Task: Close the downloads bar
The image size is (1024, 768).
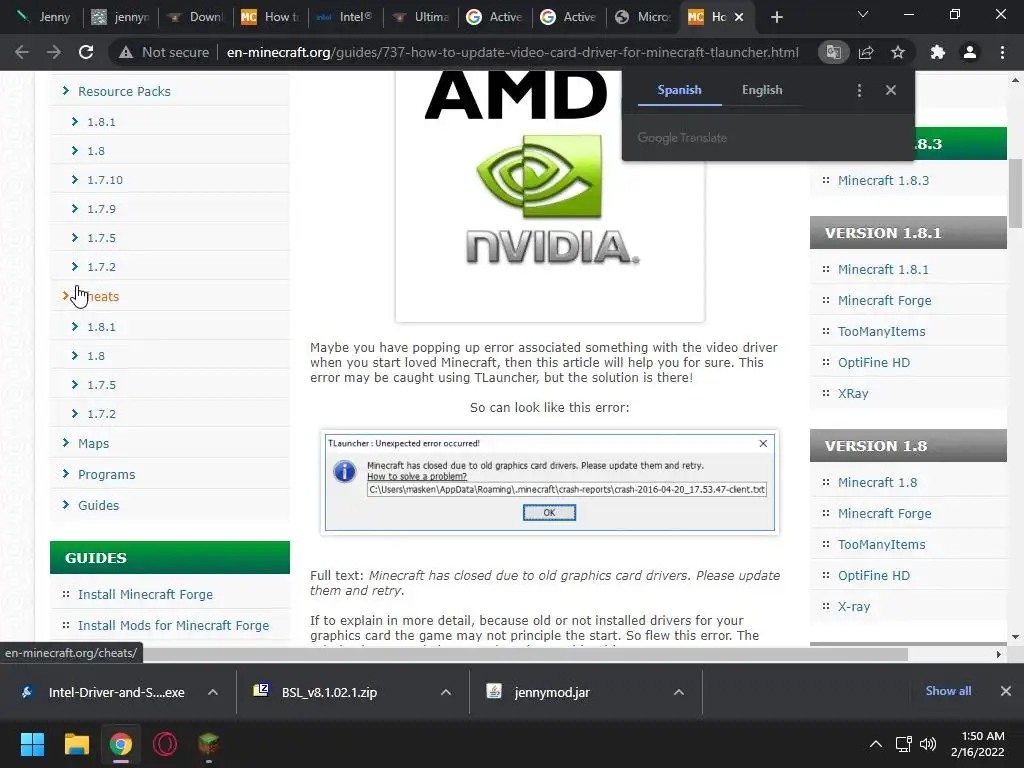Action: tap(1006, 691)
